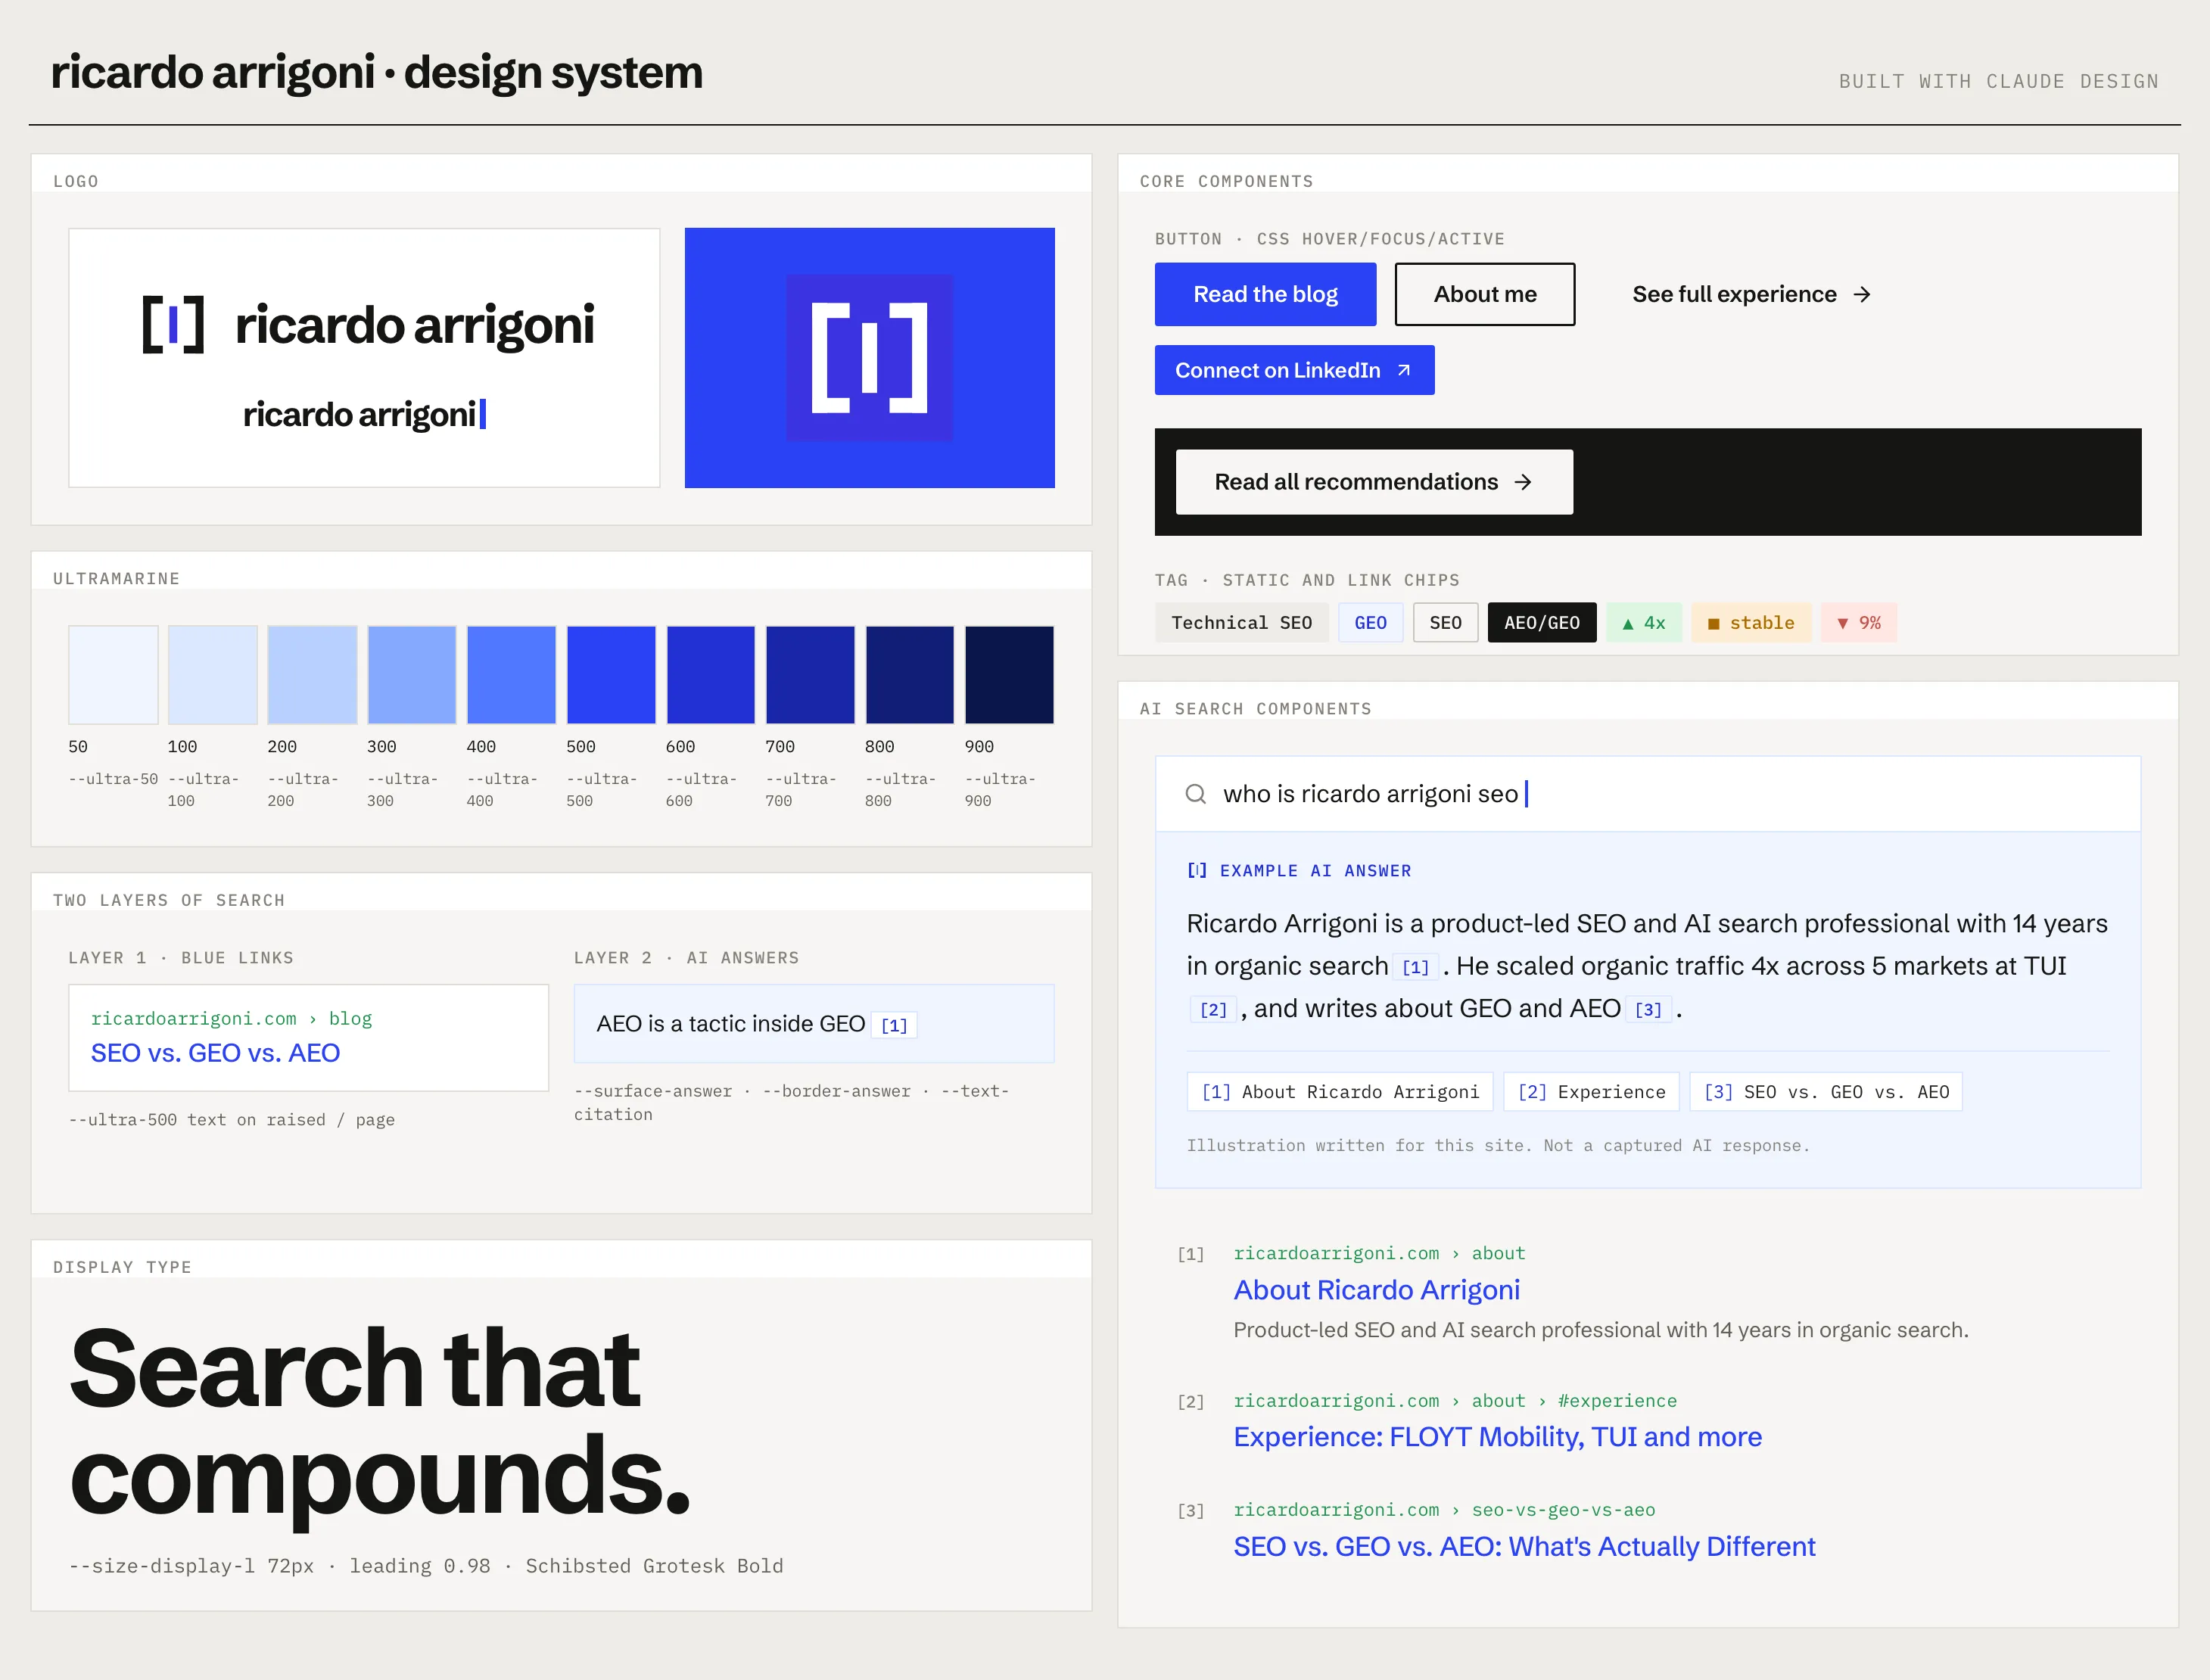The height and width of the screenshot is (1680, 2210).
Task: Click the orange stable chip
Action: coord(1750,623)
